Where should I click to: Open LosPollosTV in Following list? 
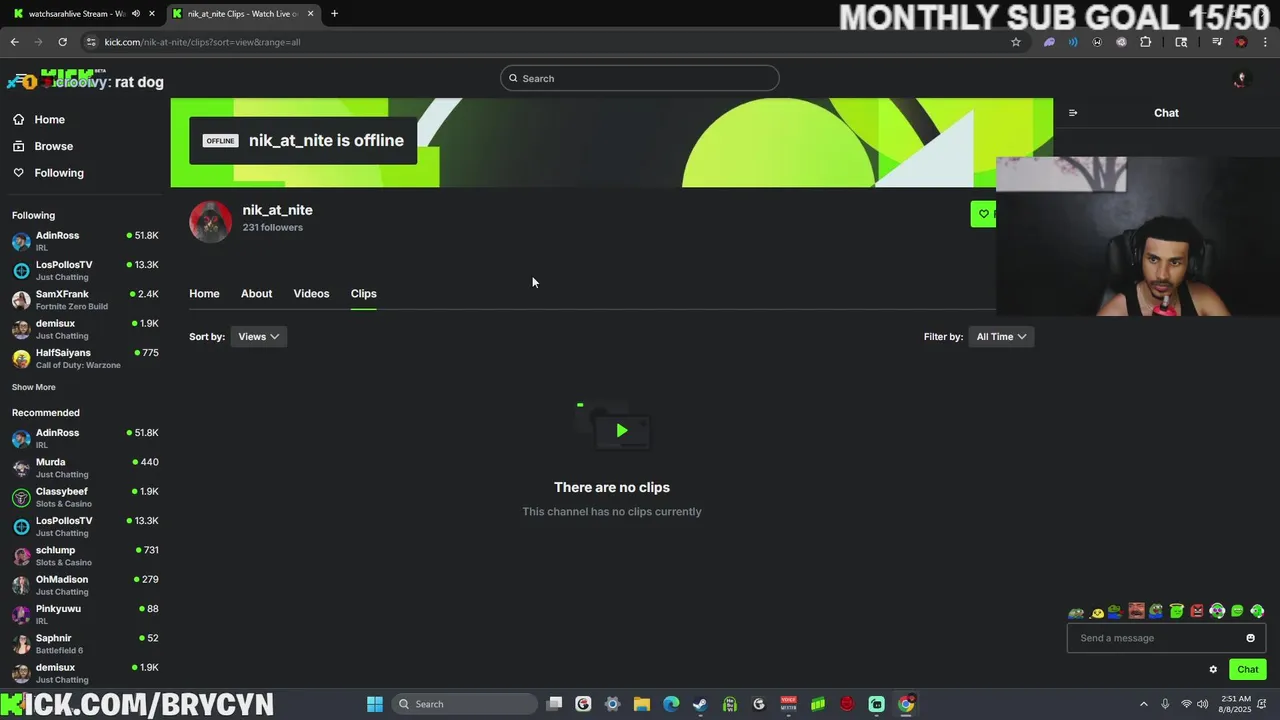coord(85,270)
